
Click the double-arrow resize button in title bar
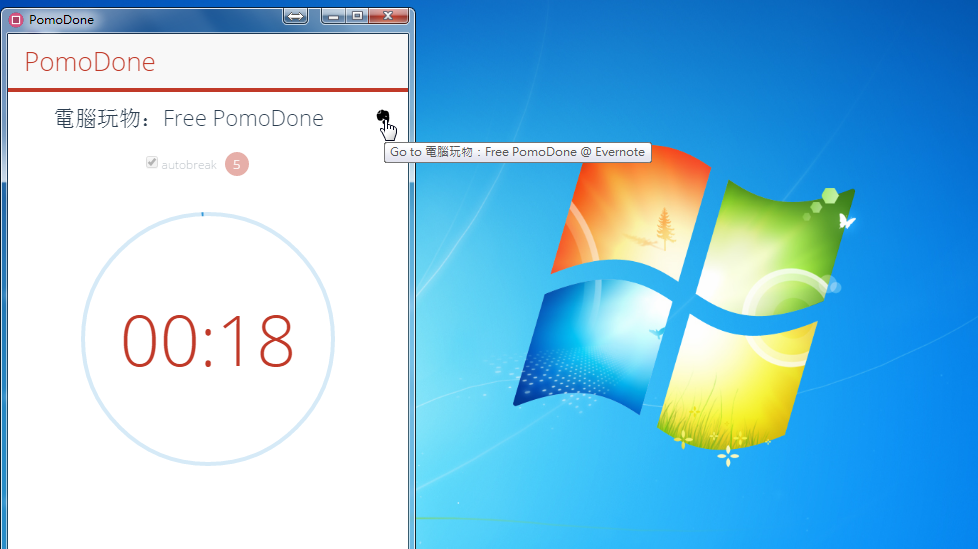coord(296,16)
